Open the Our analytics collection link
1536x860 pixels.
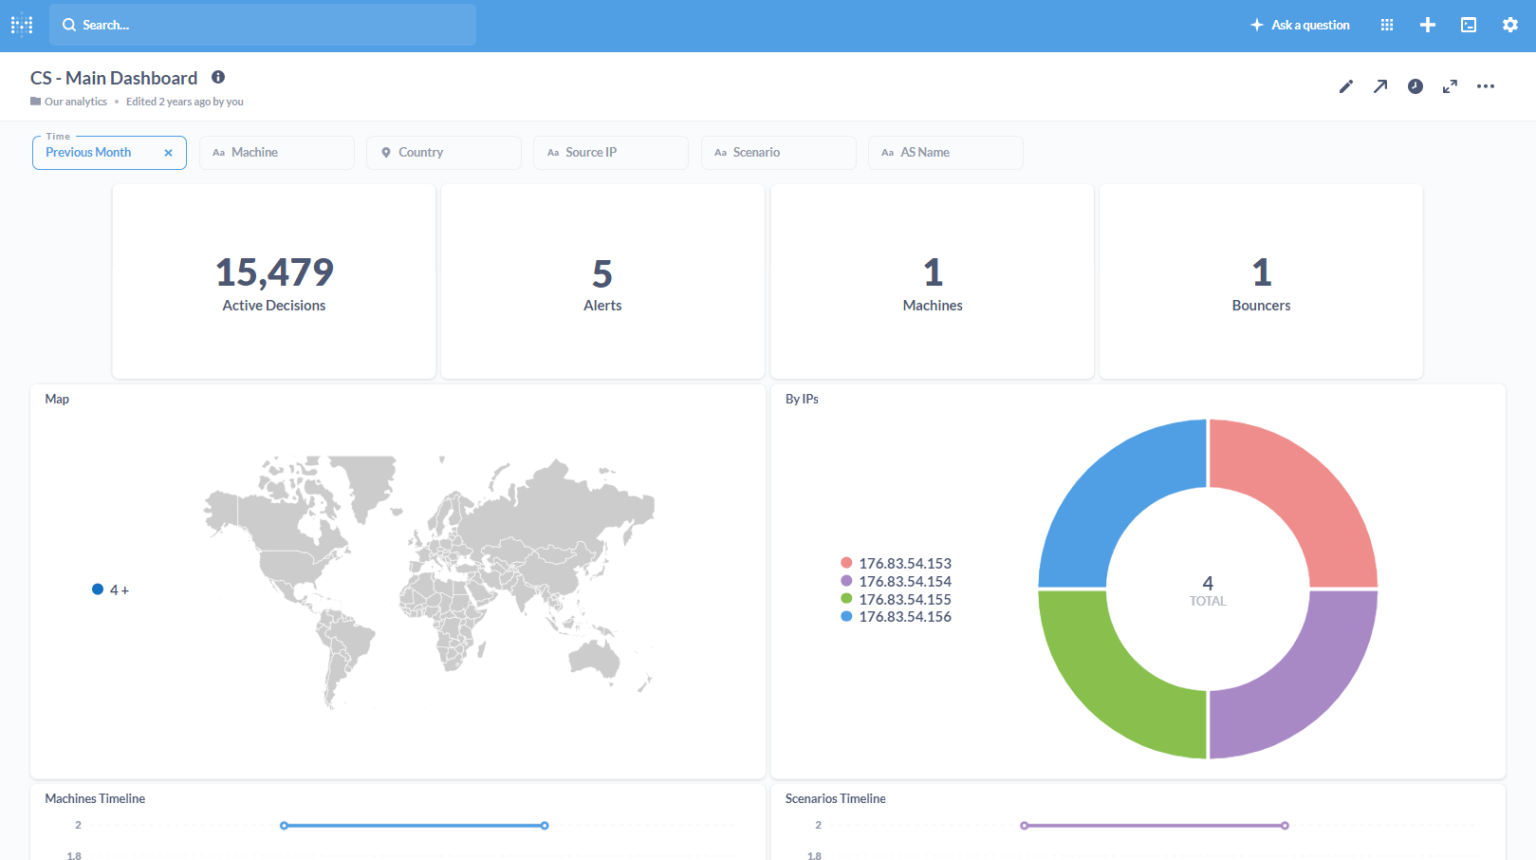click(x=76, y=101)
